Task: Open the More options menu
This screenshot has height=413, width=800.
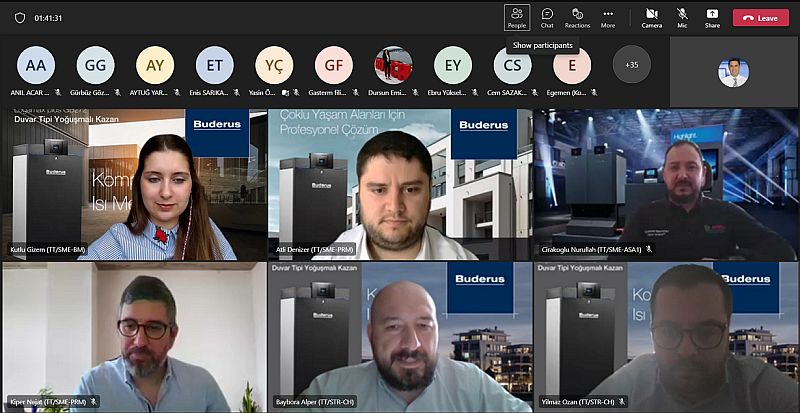Action: tap(608, 18)
